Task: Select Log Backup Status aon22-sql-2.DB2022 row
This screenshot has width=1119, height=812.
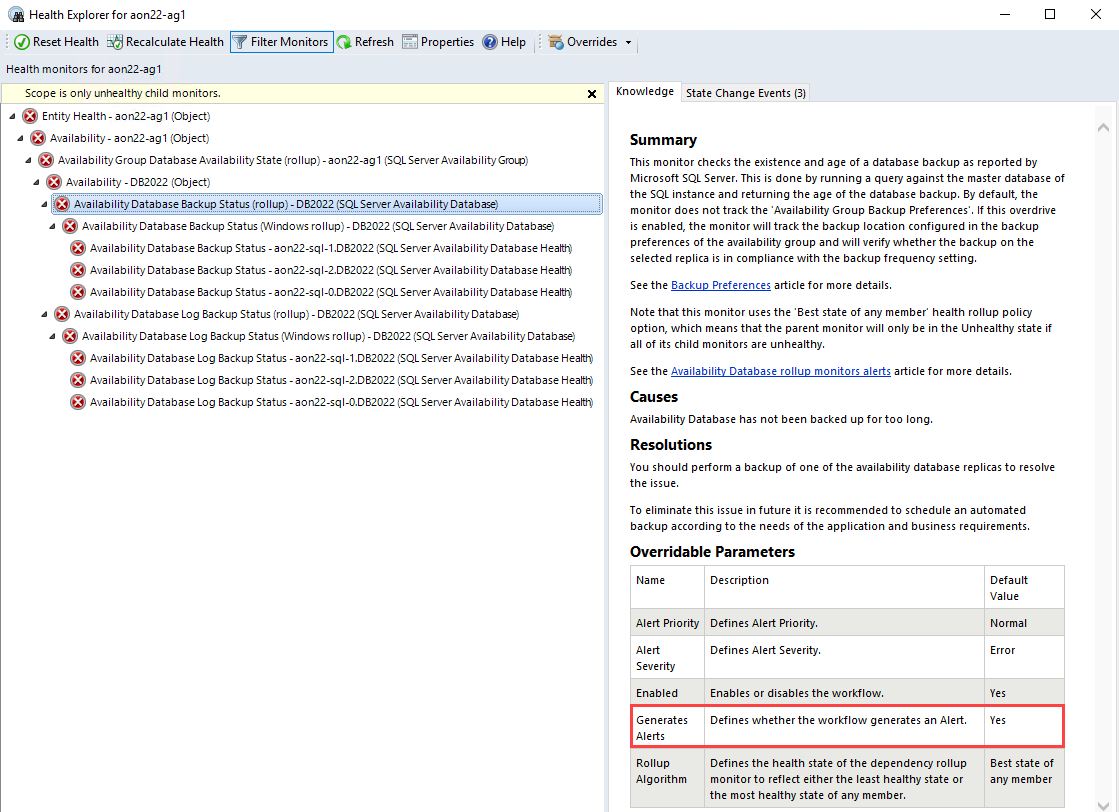Action: [x=341, y=380]
